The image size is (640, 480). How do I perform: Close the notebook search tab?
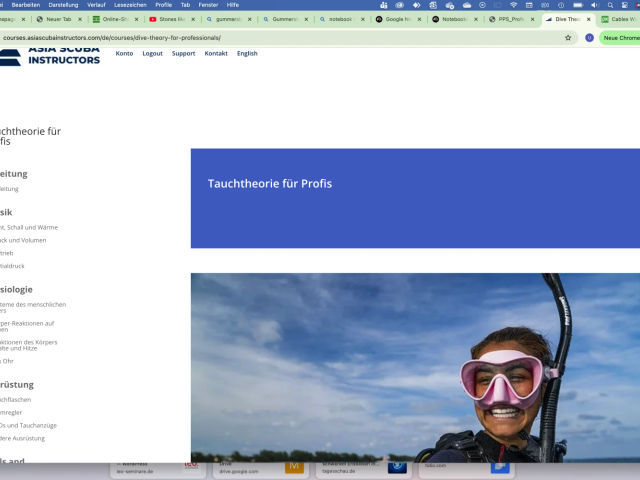click(x=362, y=19)
